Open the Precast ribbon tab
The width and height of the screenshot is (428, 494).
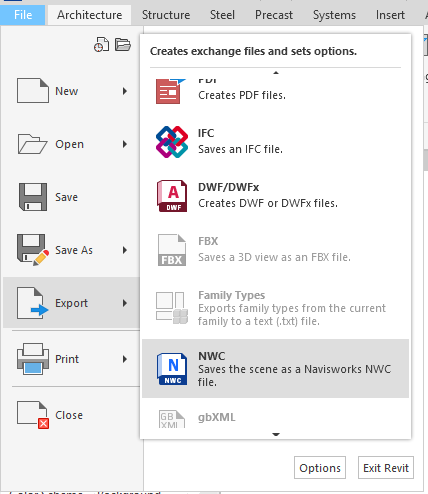[x=274, y=15]
